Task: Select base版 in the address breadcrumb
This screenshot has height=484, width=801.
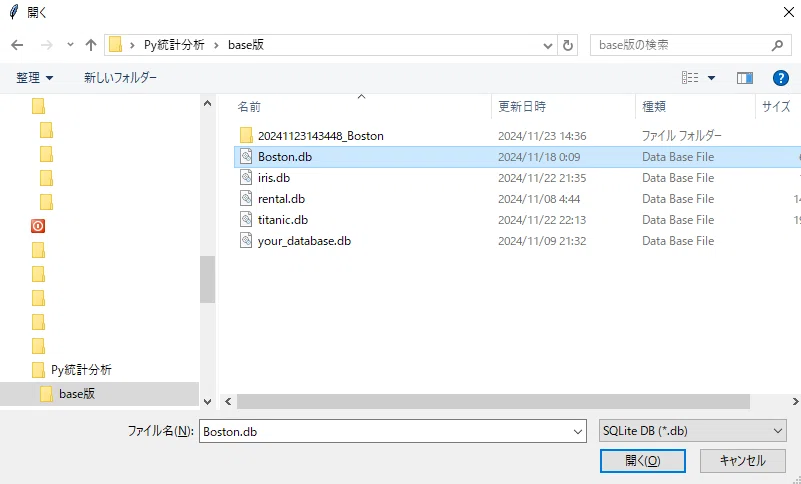Action: point(246,45)
